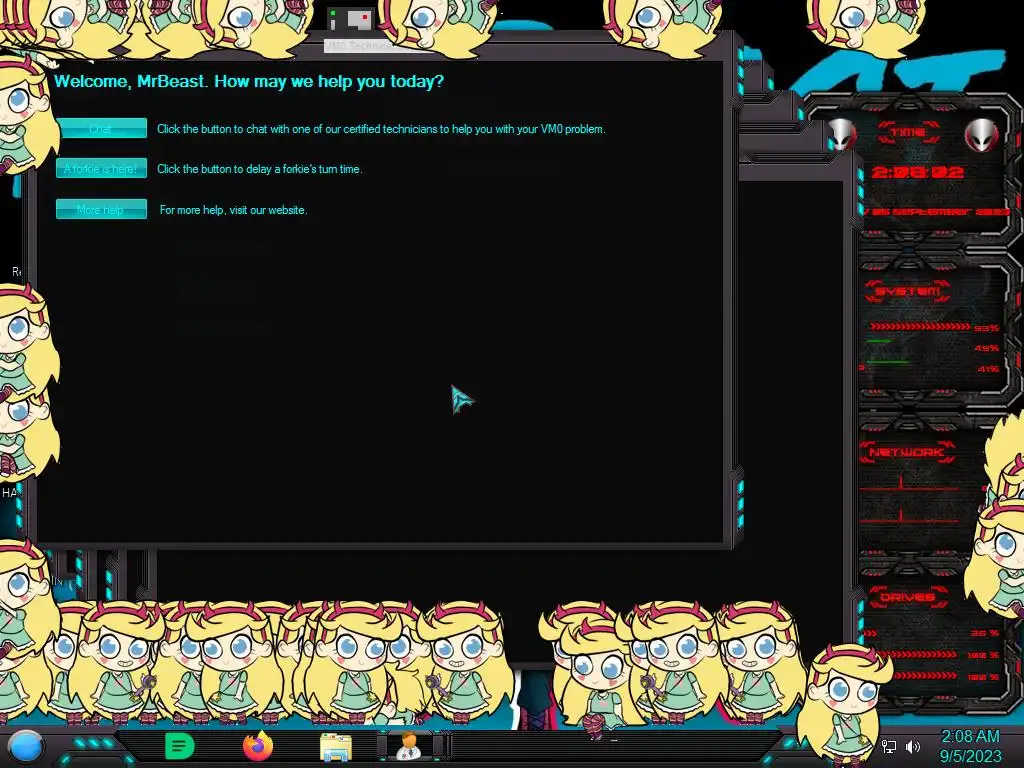
Task: Click the network tray icon
Action: coord(889,746)
